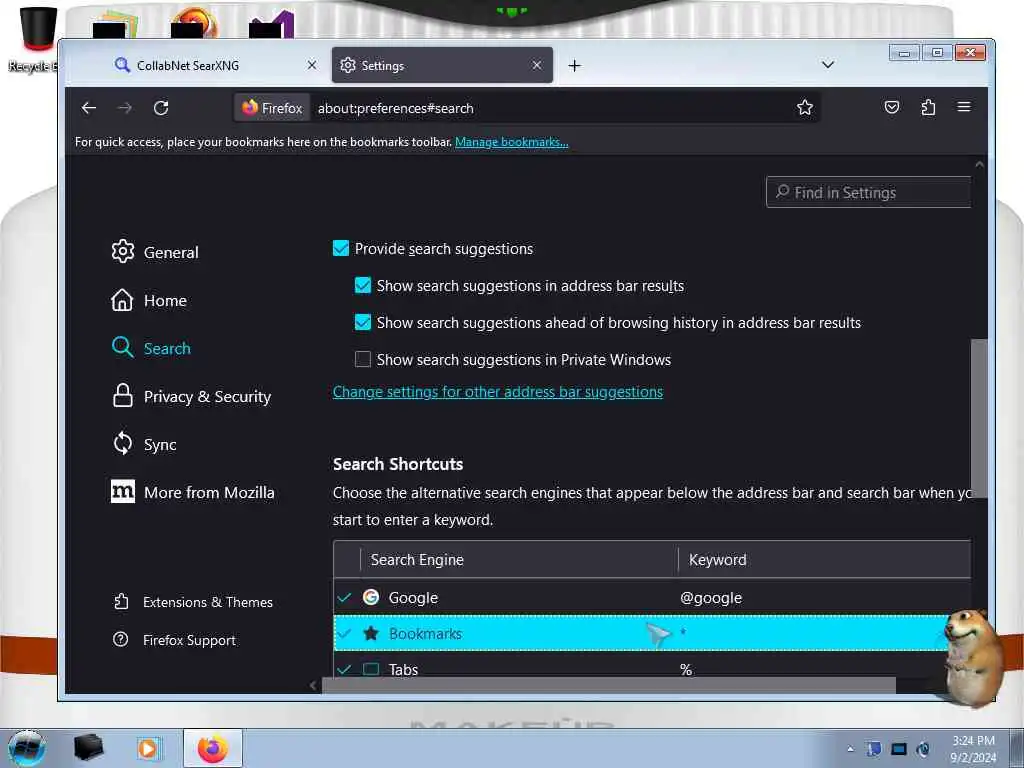This screenshot has width=1024, height=768.
Task: Click the Tabs row icon
Action: [x=371, y=669]
